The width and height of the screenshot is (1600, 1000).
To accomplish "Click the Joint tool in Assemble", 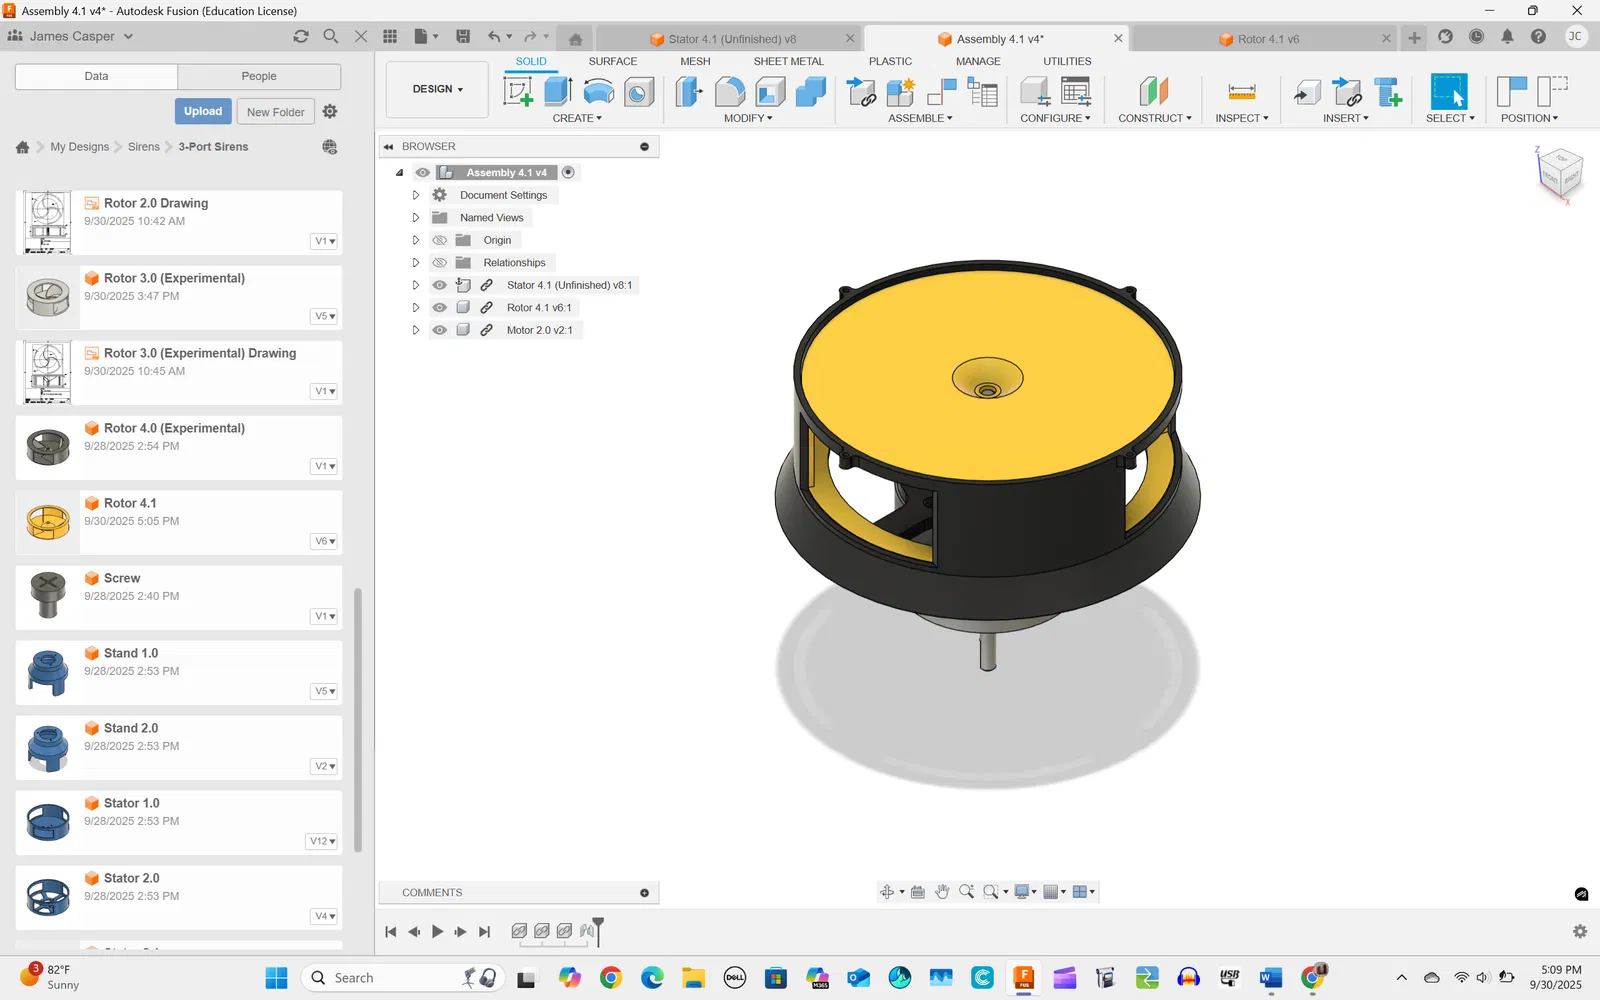I will (x=942, y=92).
